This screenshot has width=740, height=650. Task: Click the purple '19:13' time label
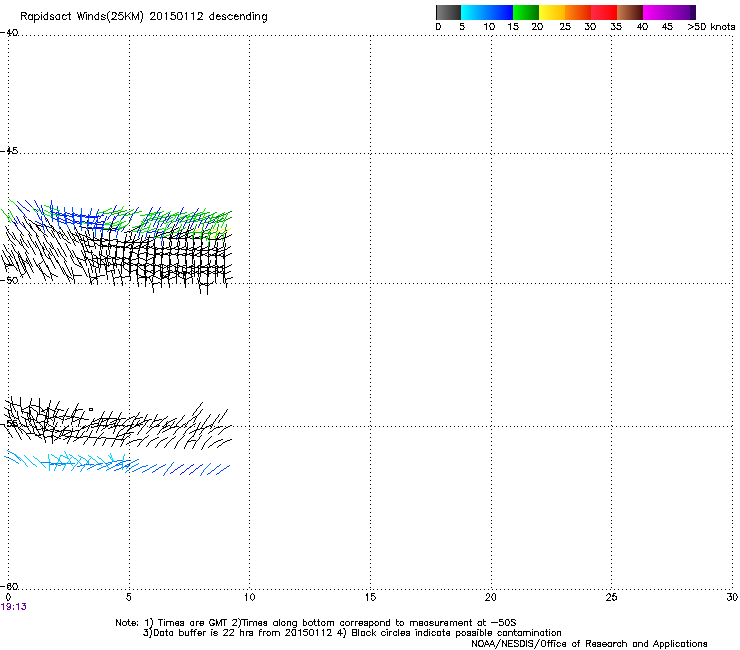coord(14,607)
